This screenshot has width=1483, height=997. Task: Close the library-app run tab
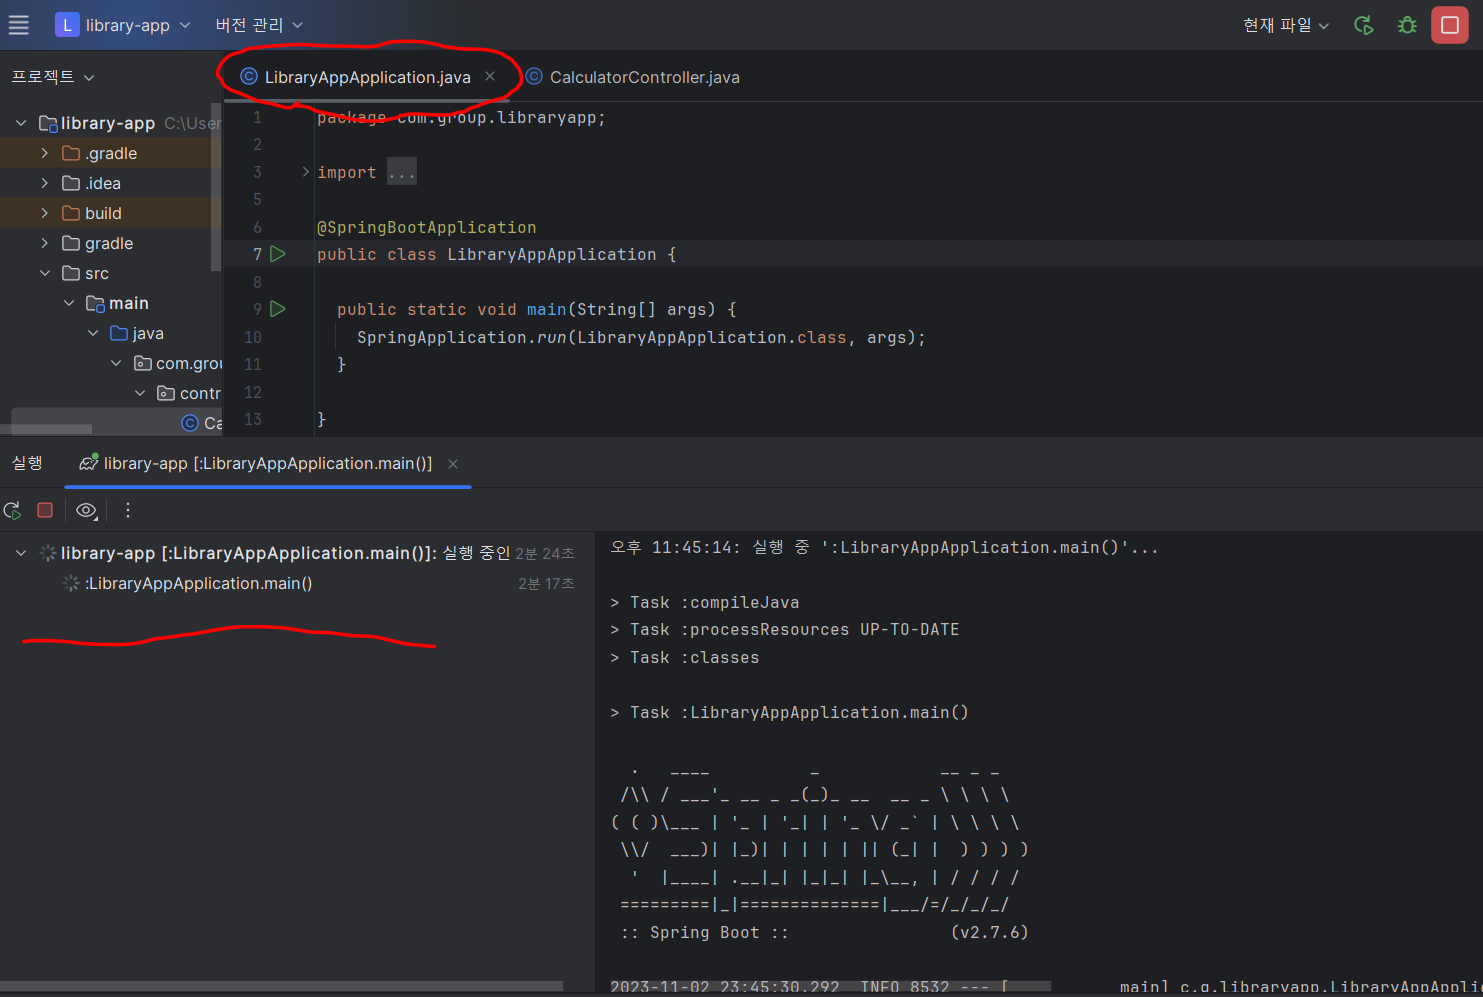pos(453,464)
